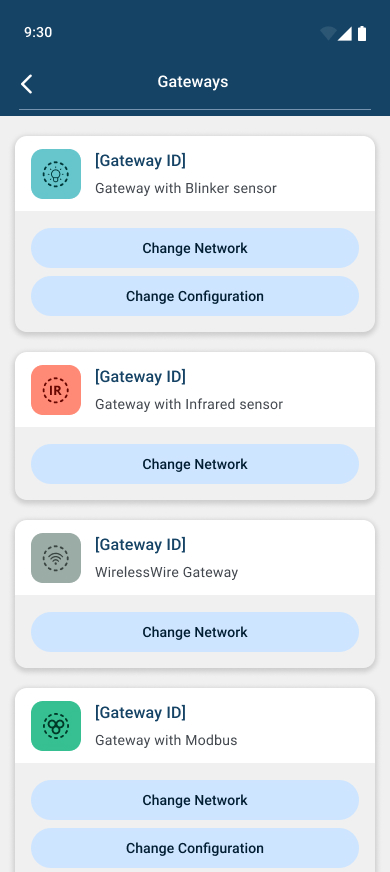
Task: Open the Gateway with Modbus entry
Action: (195, 726)
